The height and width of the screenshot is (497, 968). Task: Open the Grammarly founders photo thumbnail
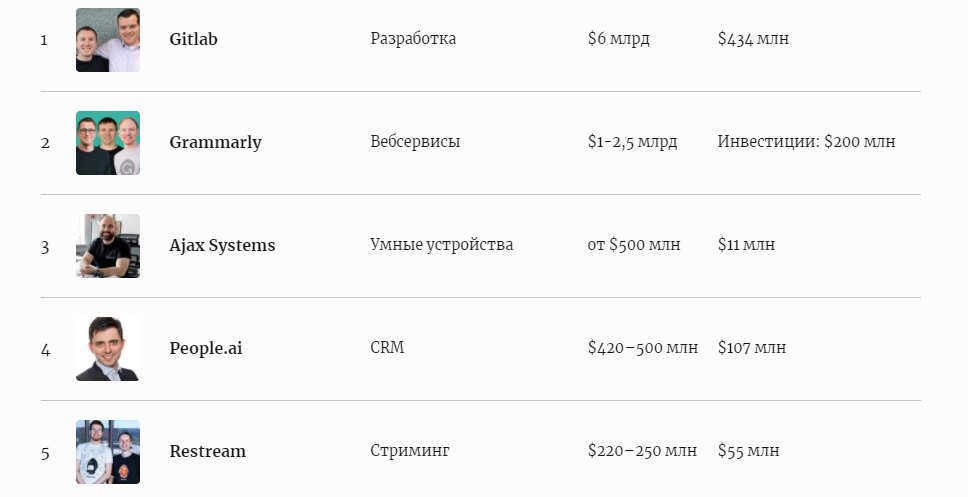[108, 143]
